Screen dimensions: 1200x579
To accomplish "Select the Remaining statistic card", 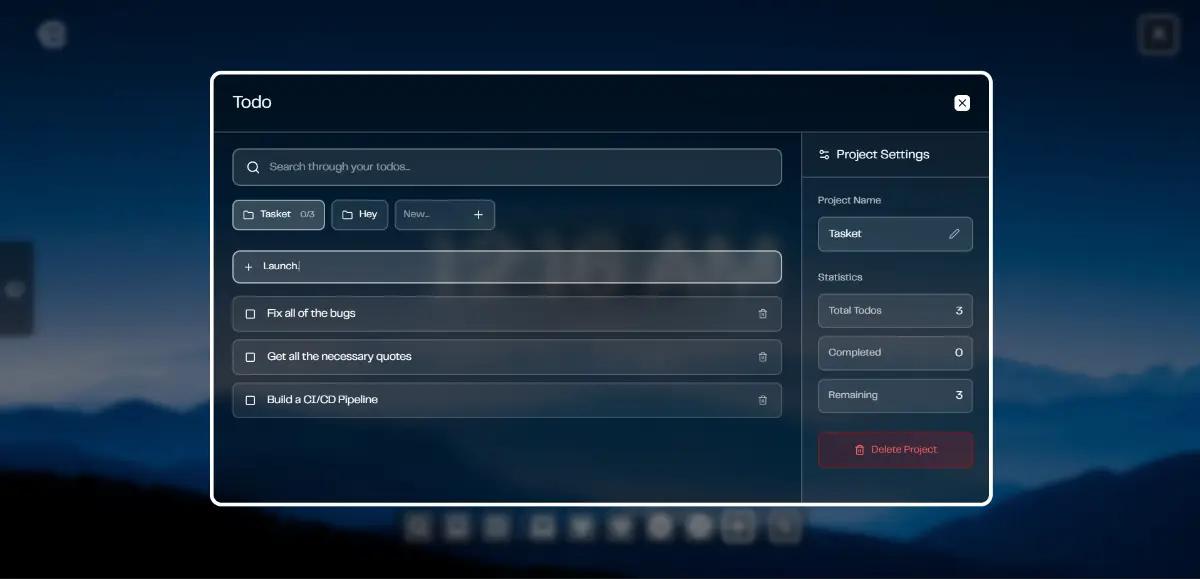I will coord(895,396).
